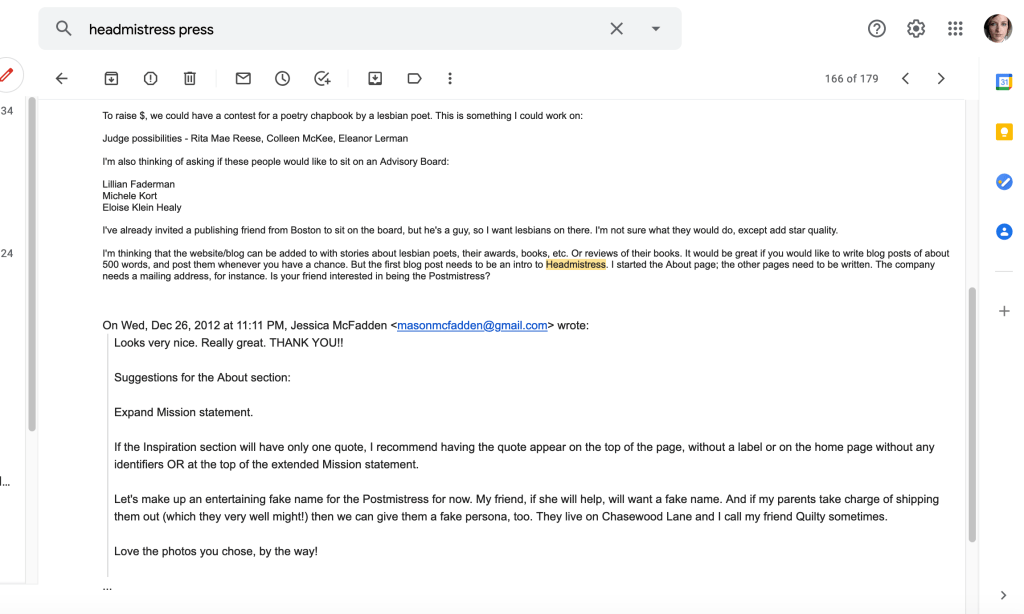Image resolution: width=1024 pixels, height=614 pixels.
Task: Add this email to Tasks
Action: pos(322,78)
